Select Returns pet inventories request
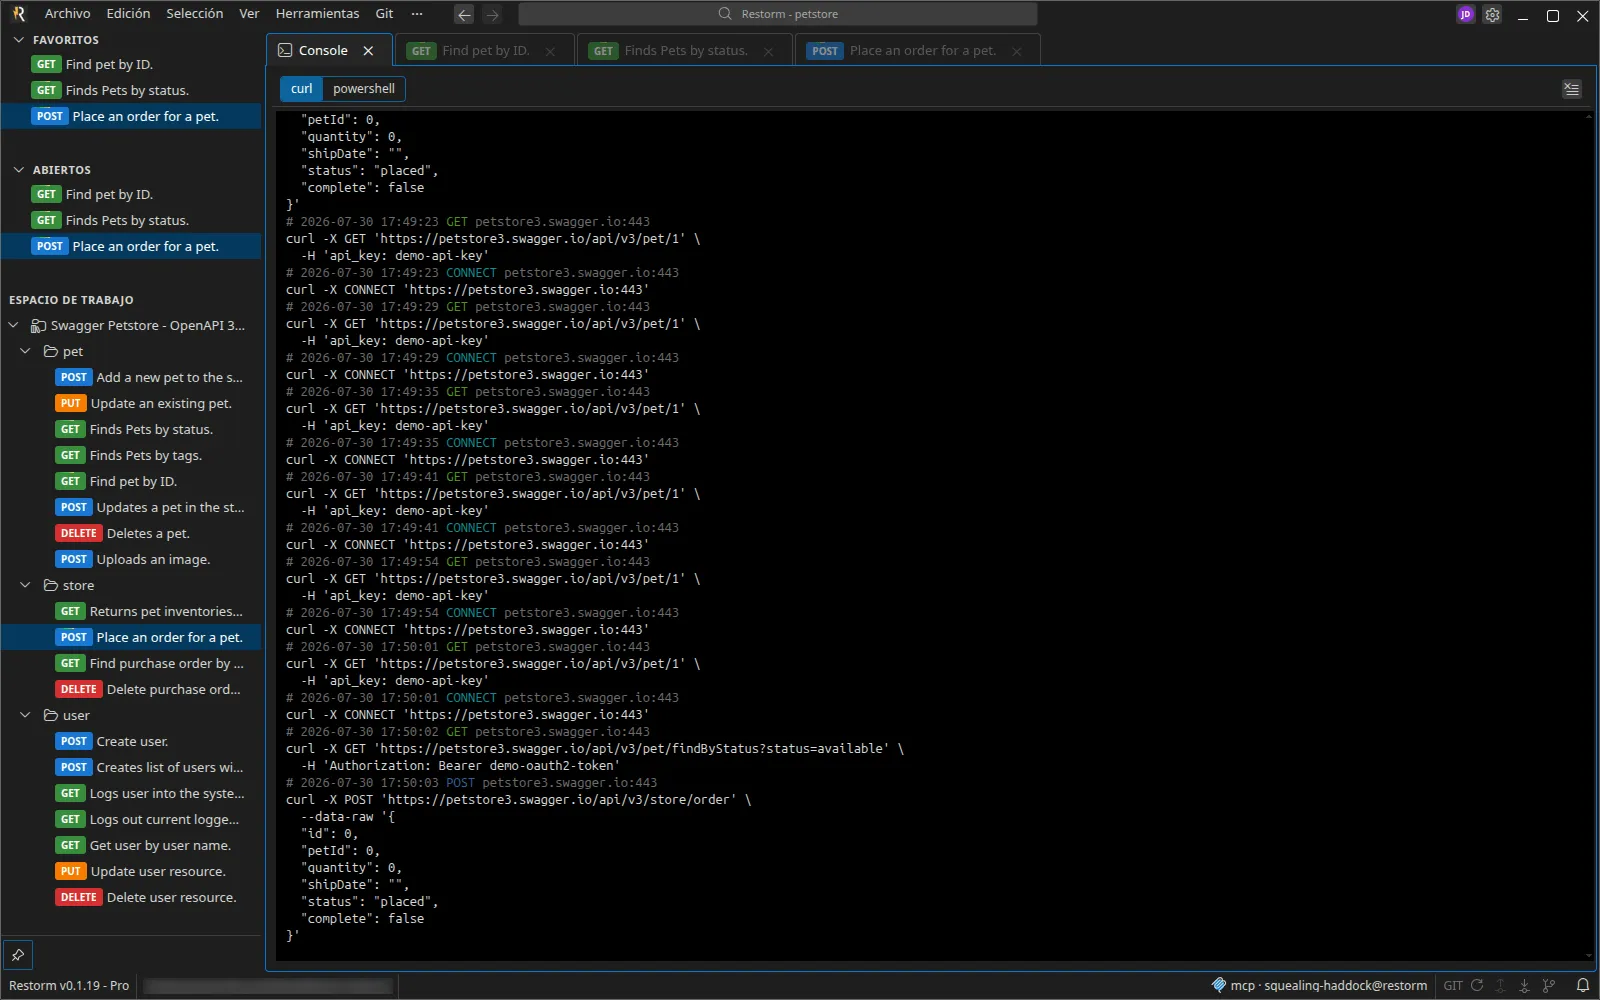Viewport: 1600px width, 1000px height. pyautogui.click(x=131, y=612)
